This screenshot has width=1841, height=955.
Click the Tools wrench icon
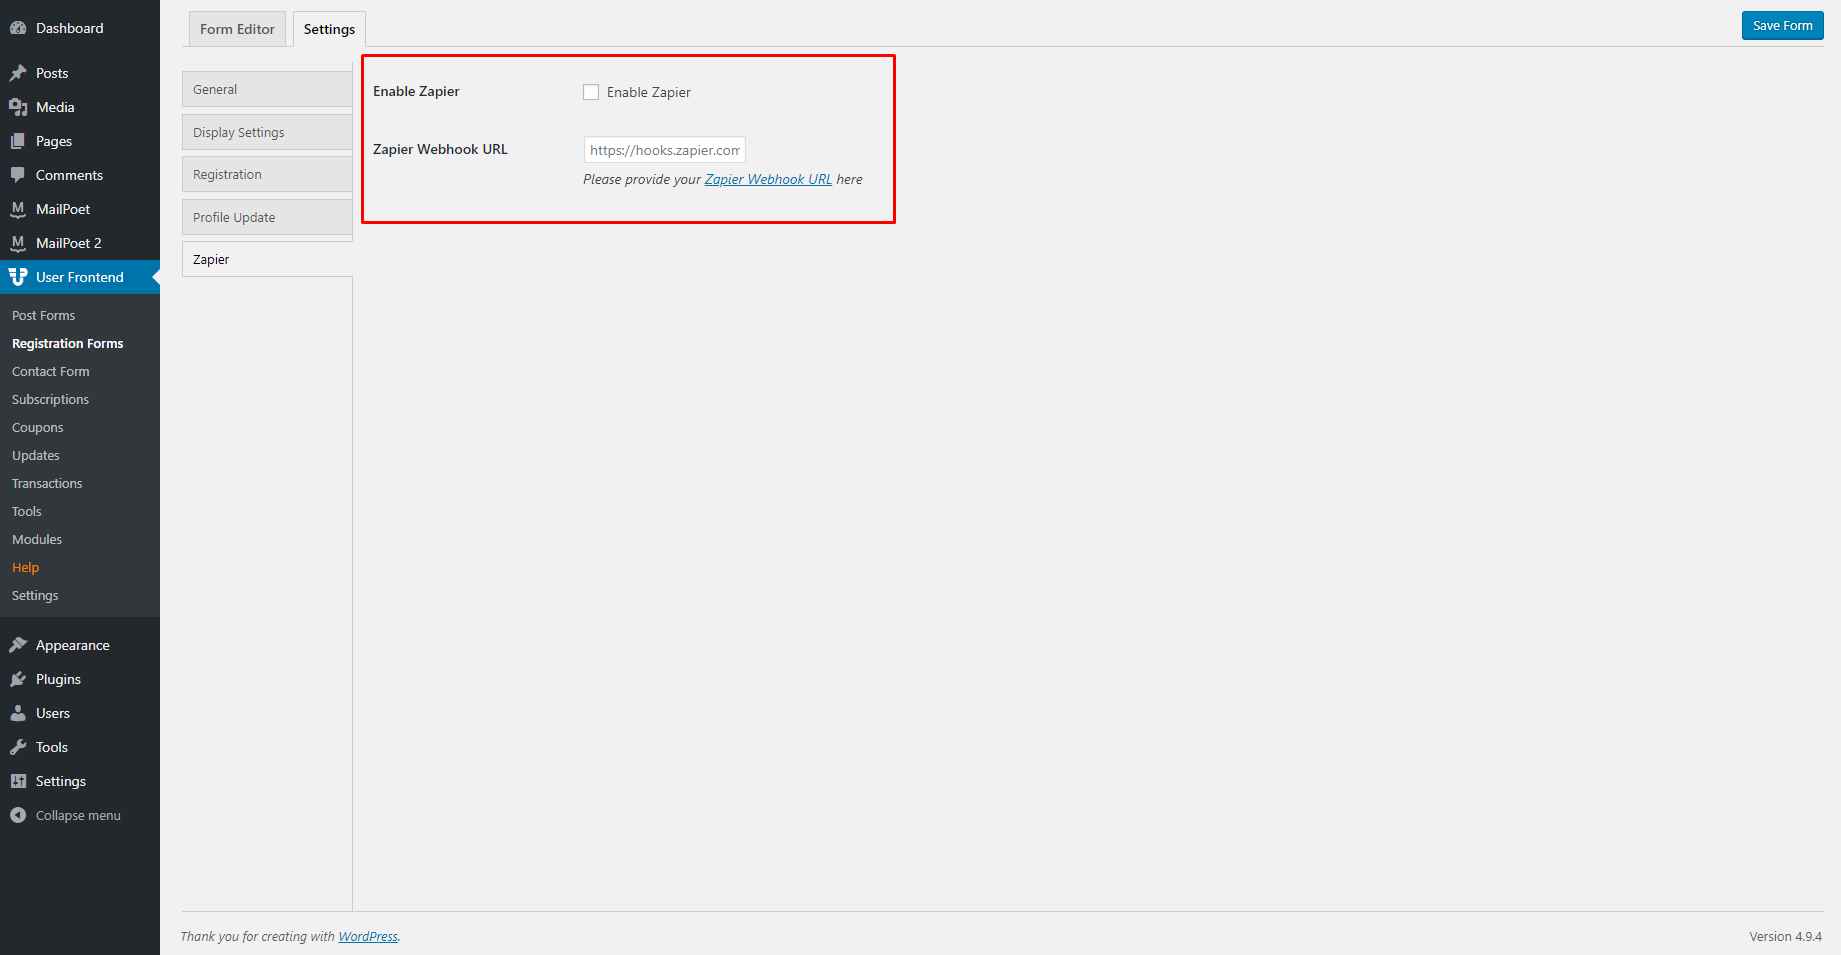click(x=18, y=747)
